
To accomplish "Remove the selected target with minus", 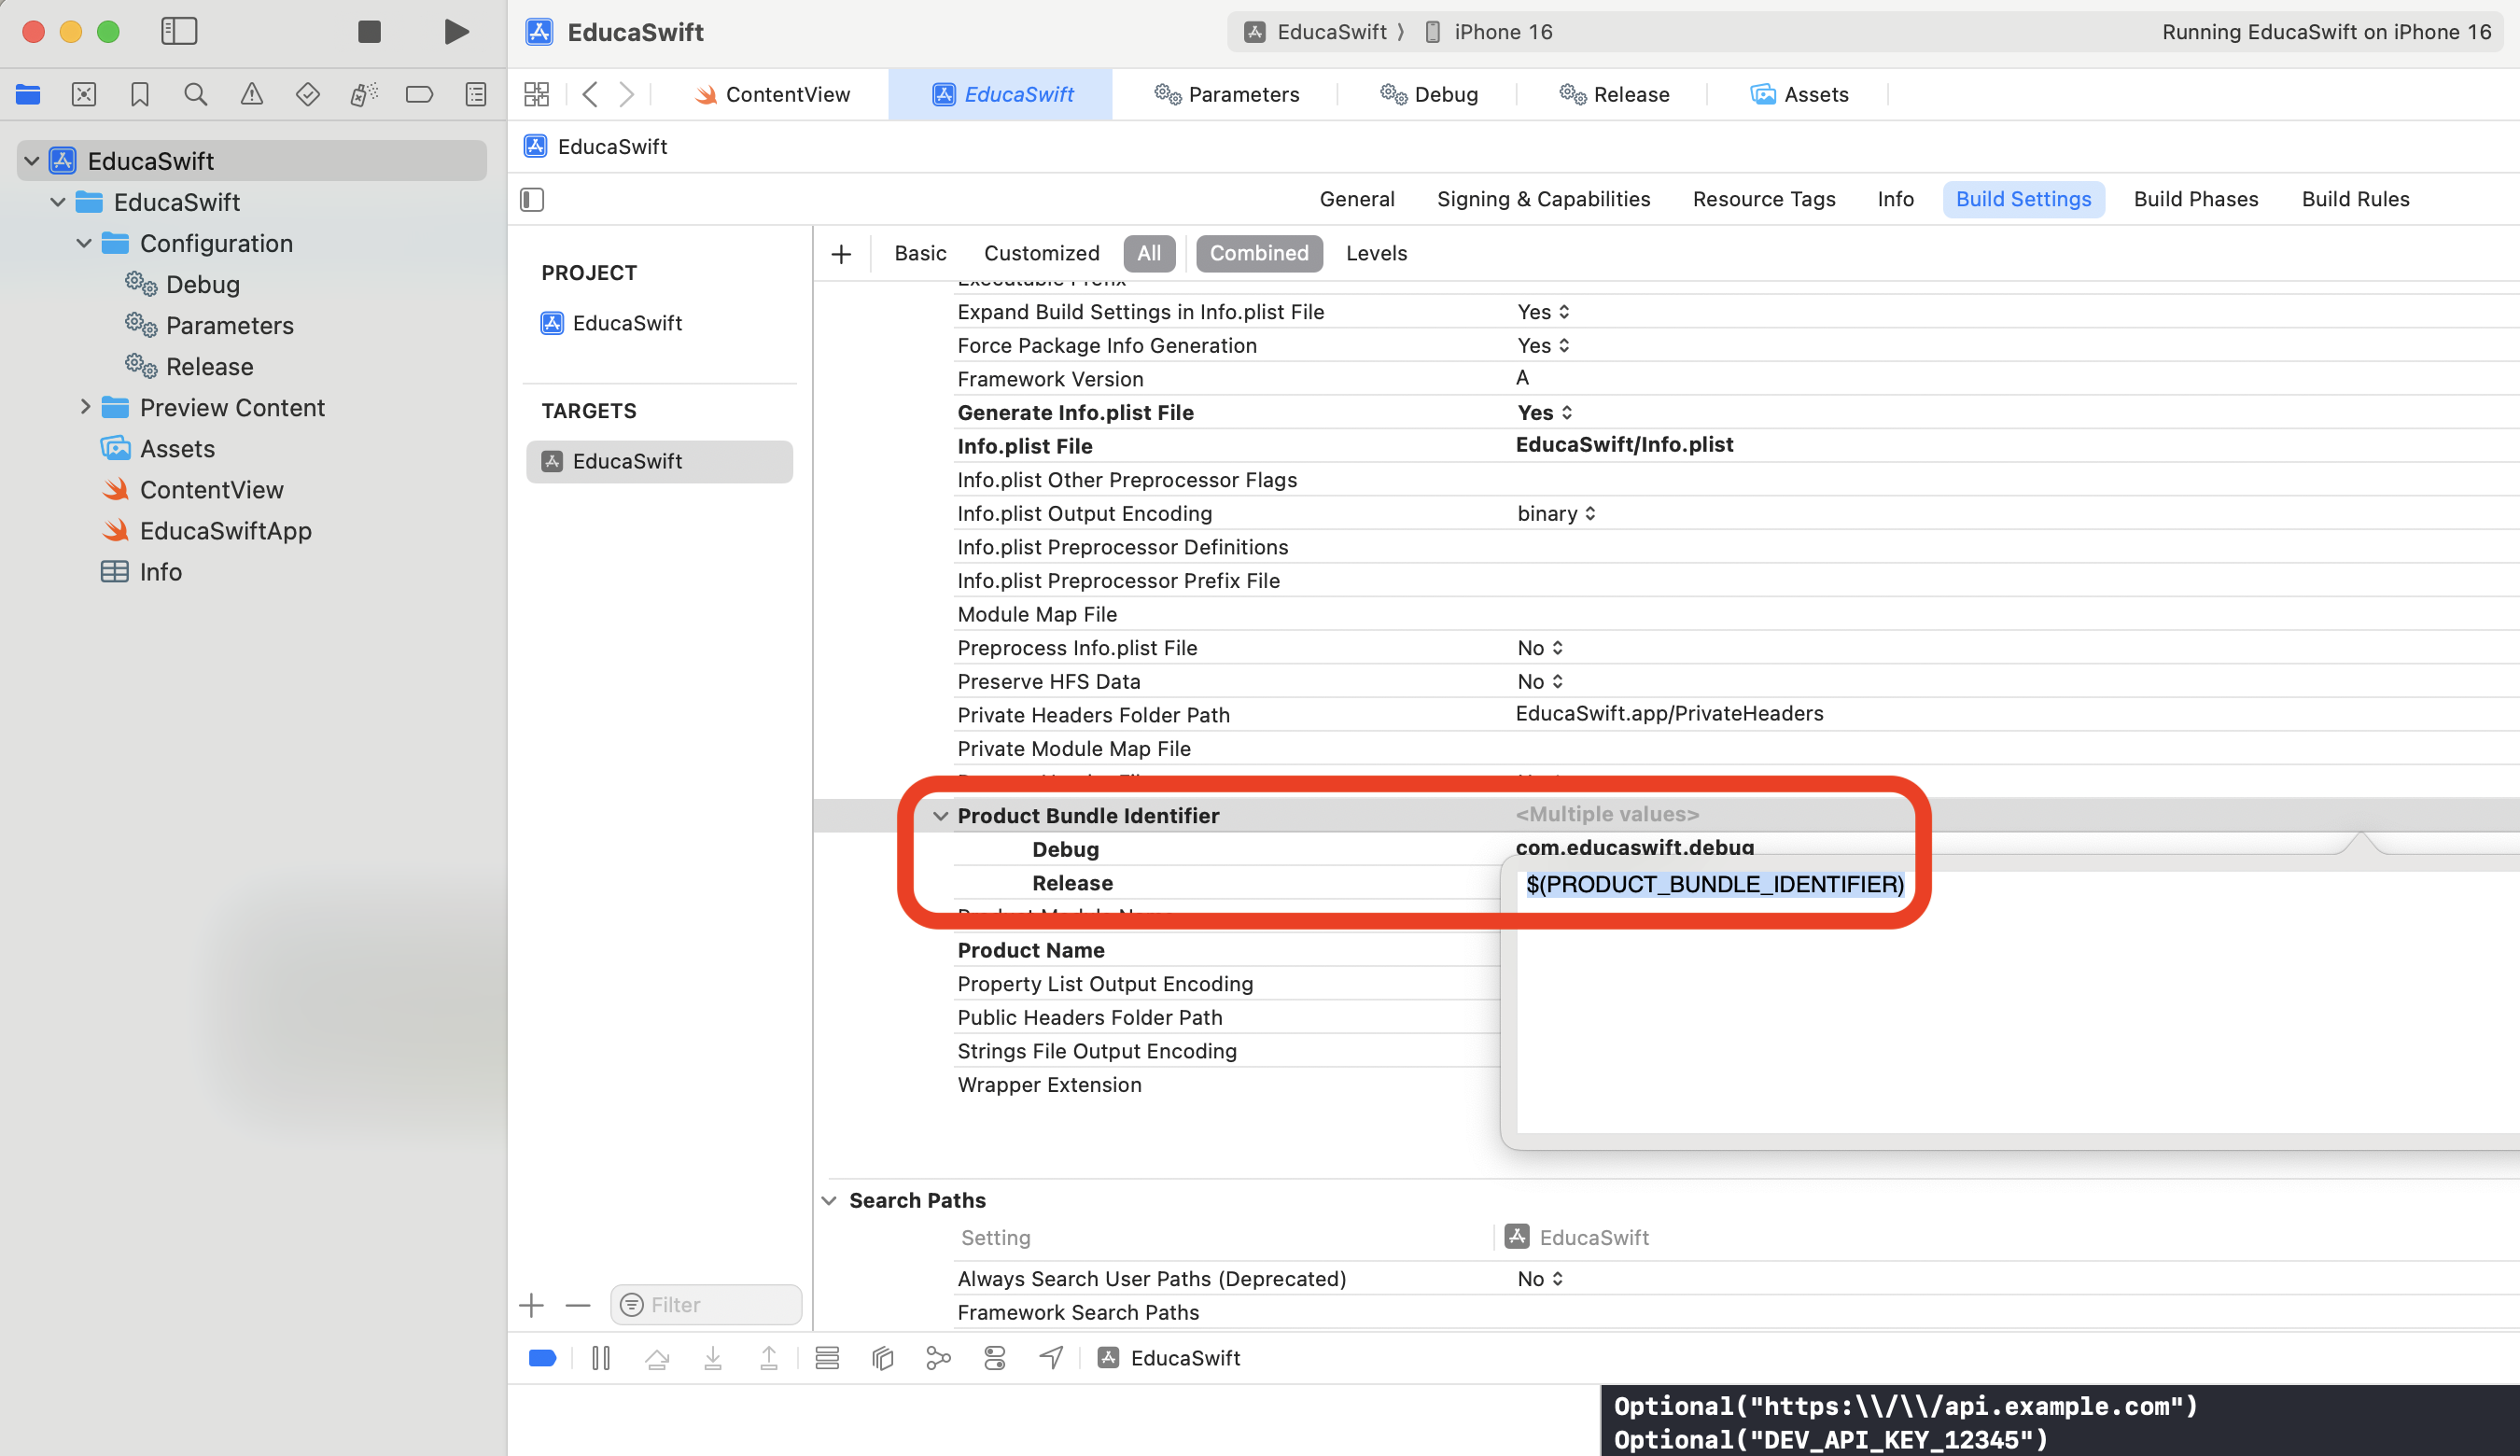I will (578, 1305).
